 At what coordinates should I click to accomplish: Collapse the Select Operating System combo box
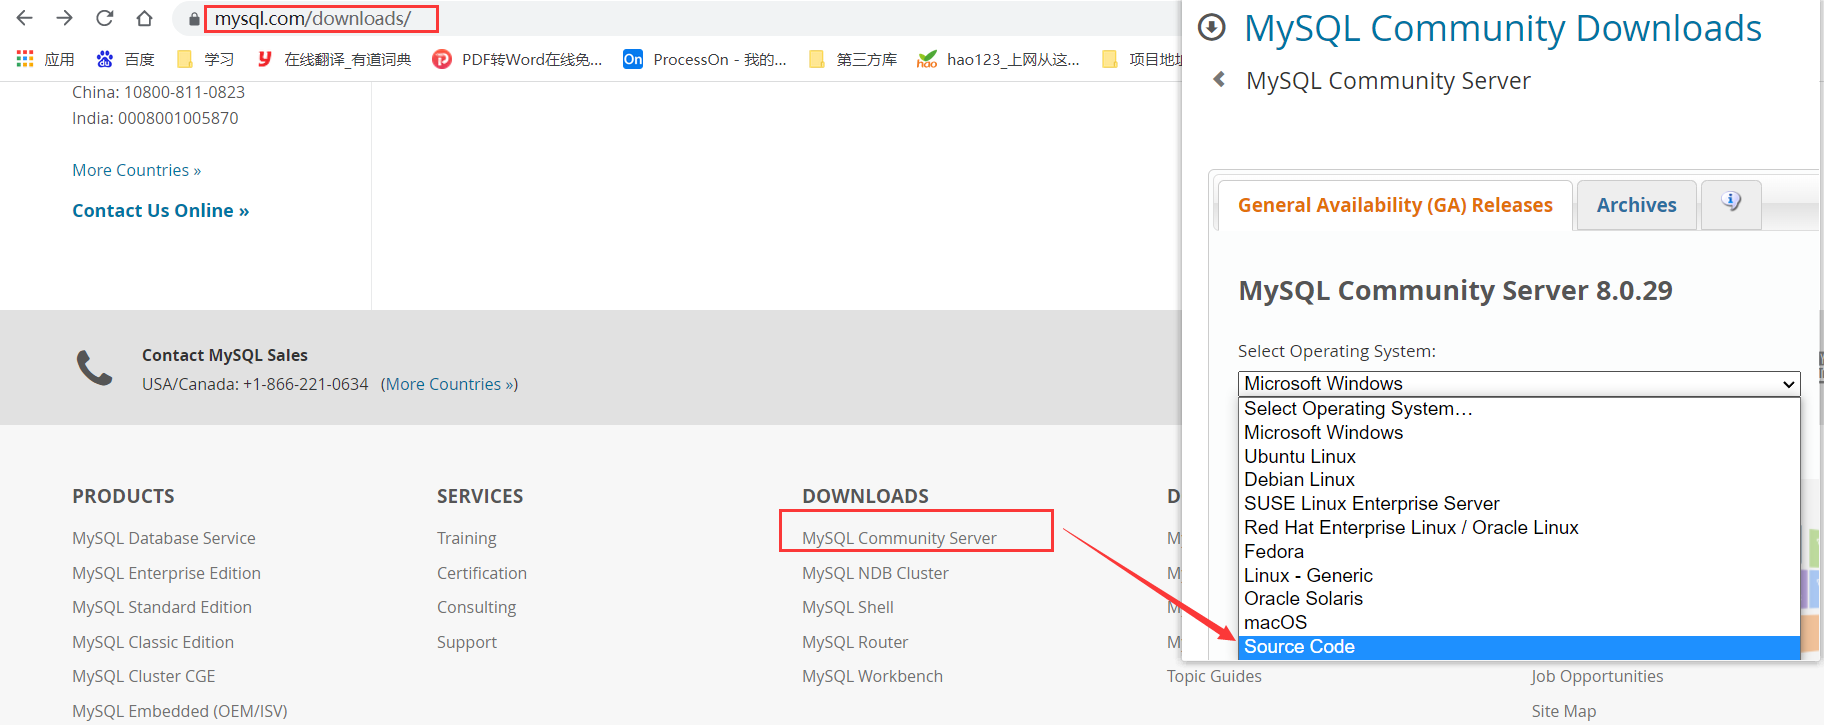1519,384
